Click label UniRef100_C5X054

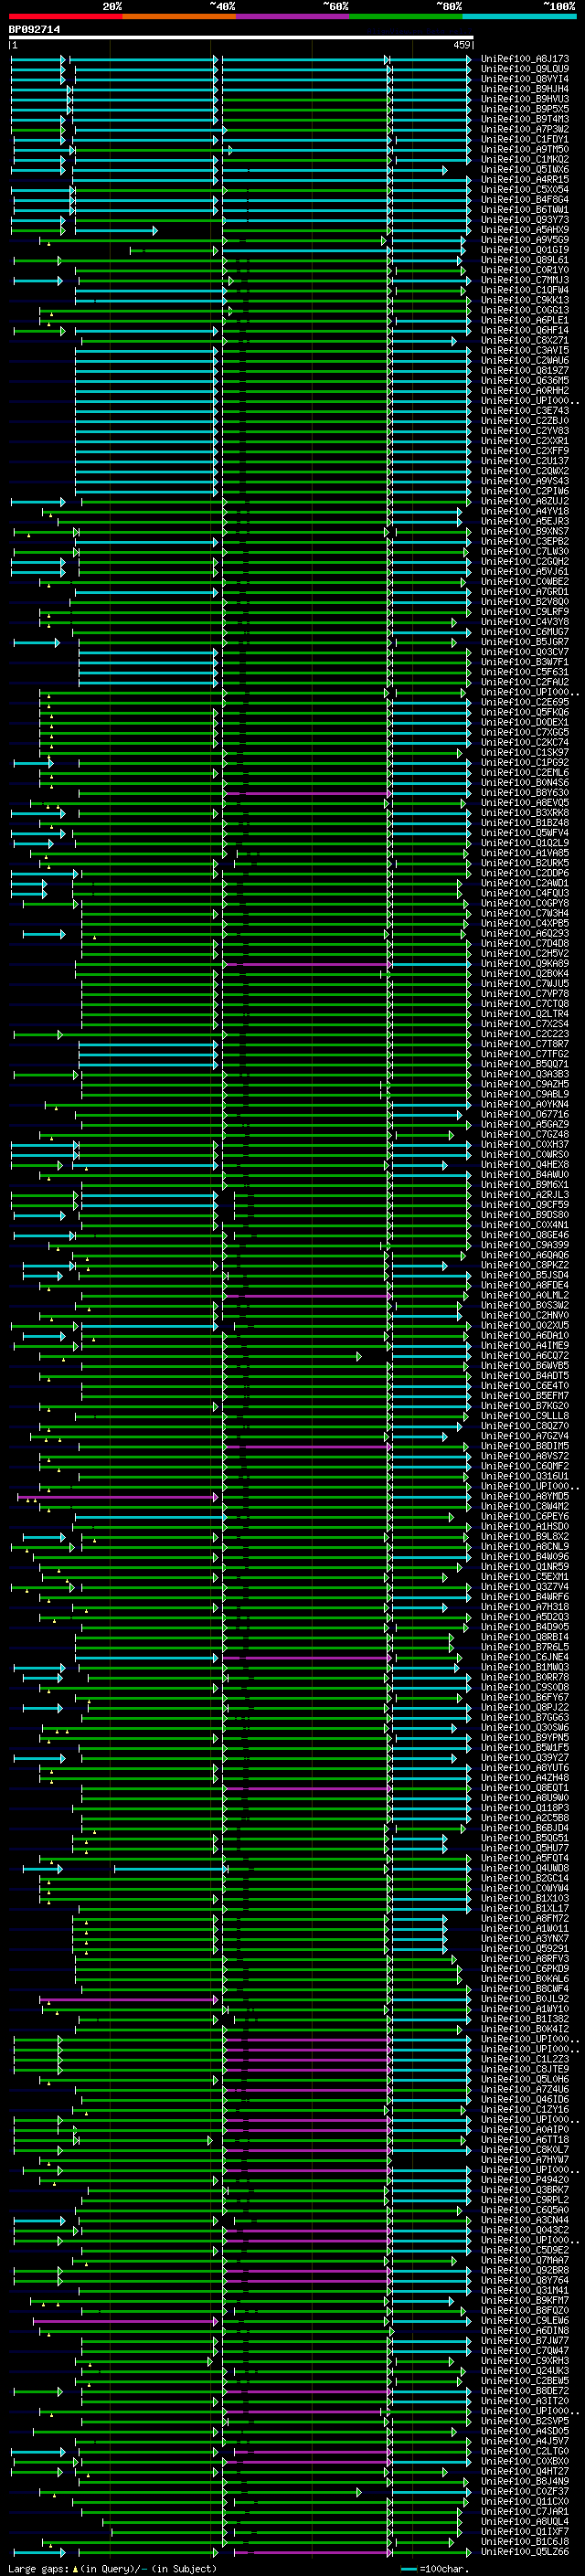point(524,190)
